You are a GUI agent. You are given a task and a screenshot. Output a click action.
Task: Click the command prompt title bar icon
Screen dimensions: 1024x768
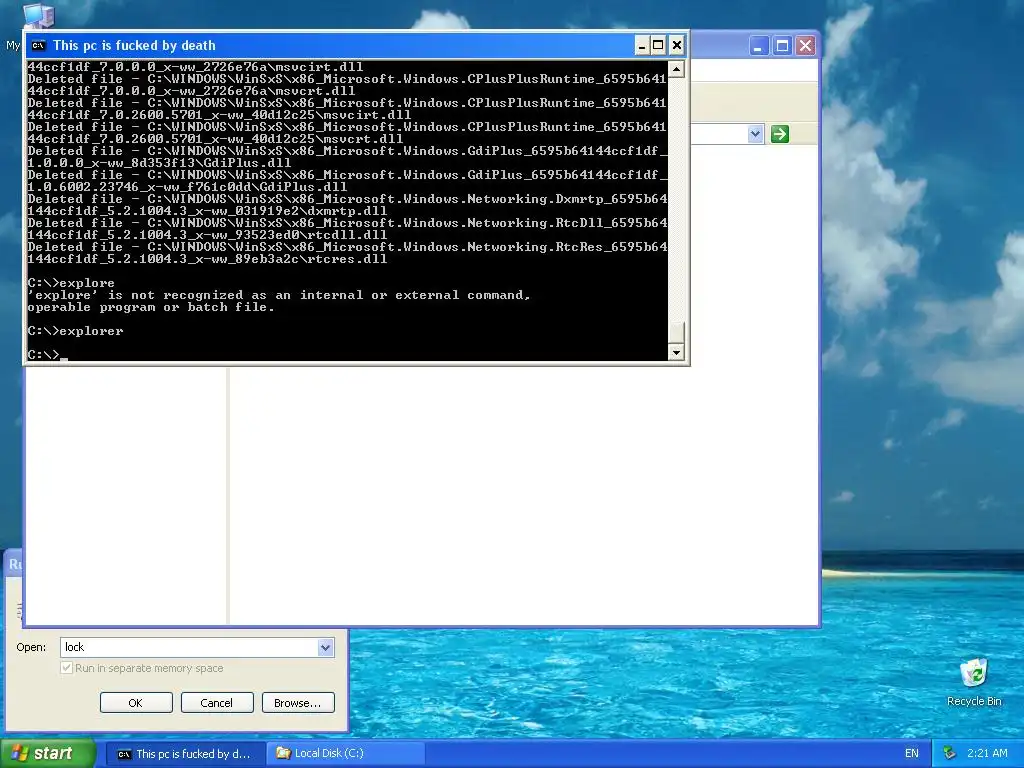[39, 45]
